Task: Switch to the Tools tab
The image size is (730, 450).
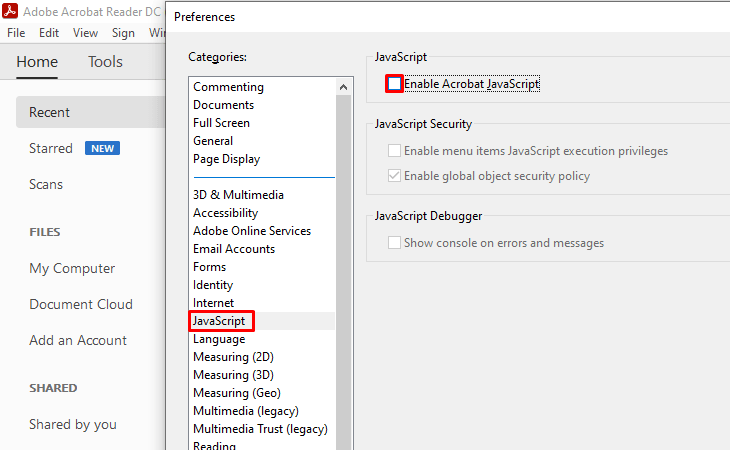Action: 105,62
